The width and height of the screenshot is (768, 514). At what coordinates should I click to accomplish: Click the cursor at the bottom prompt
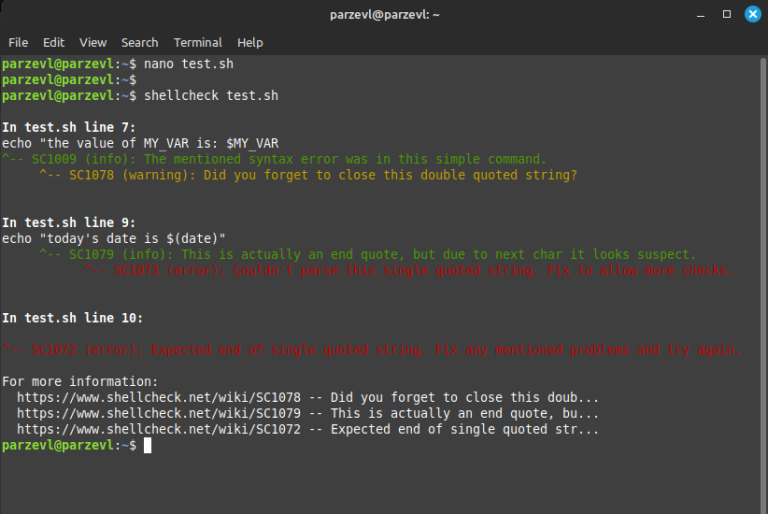click(147, 445)
